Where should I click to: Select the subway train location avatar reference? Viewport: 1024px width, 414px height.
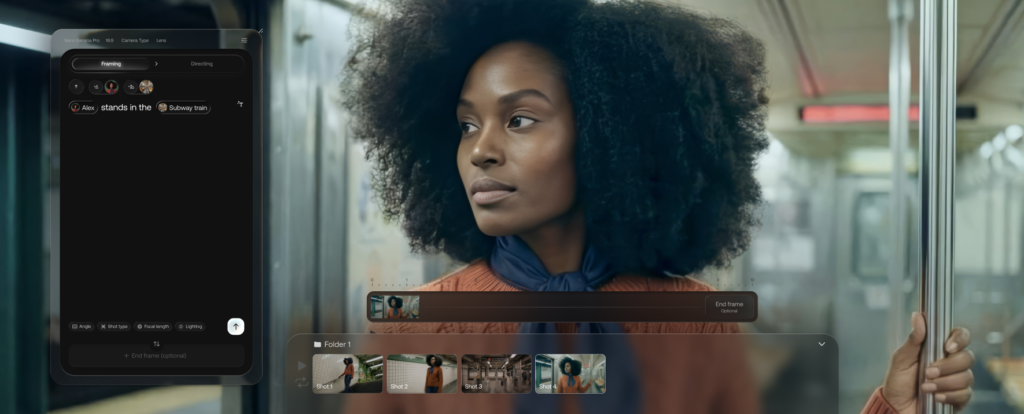tap(146, 87)
